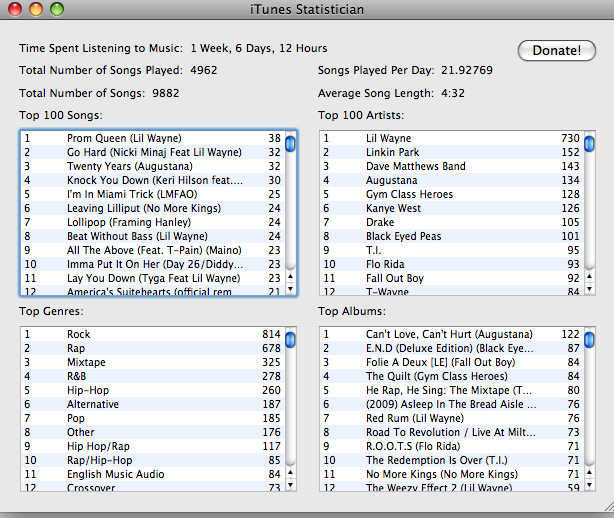Click the Donate! button

[x=556, y=51]
